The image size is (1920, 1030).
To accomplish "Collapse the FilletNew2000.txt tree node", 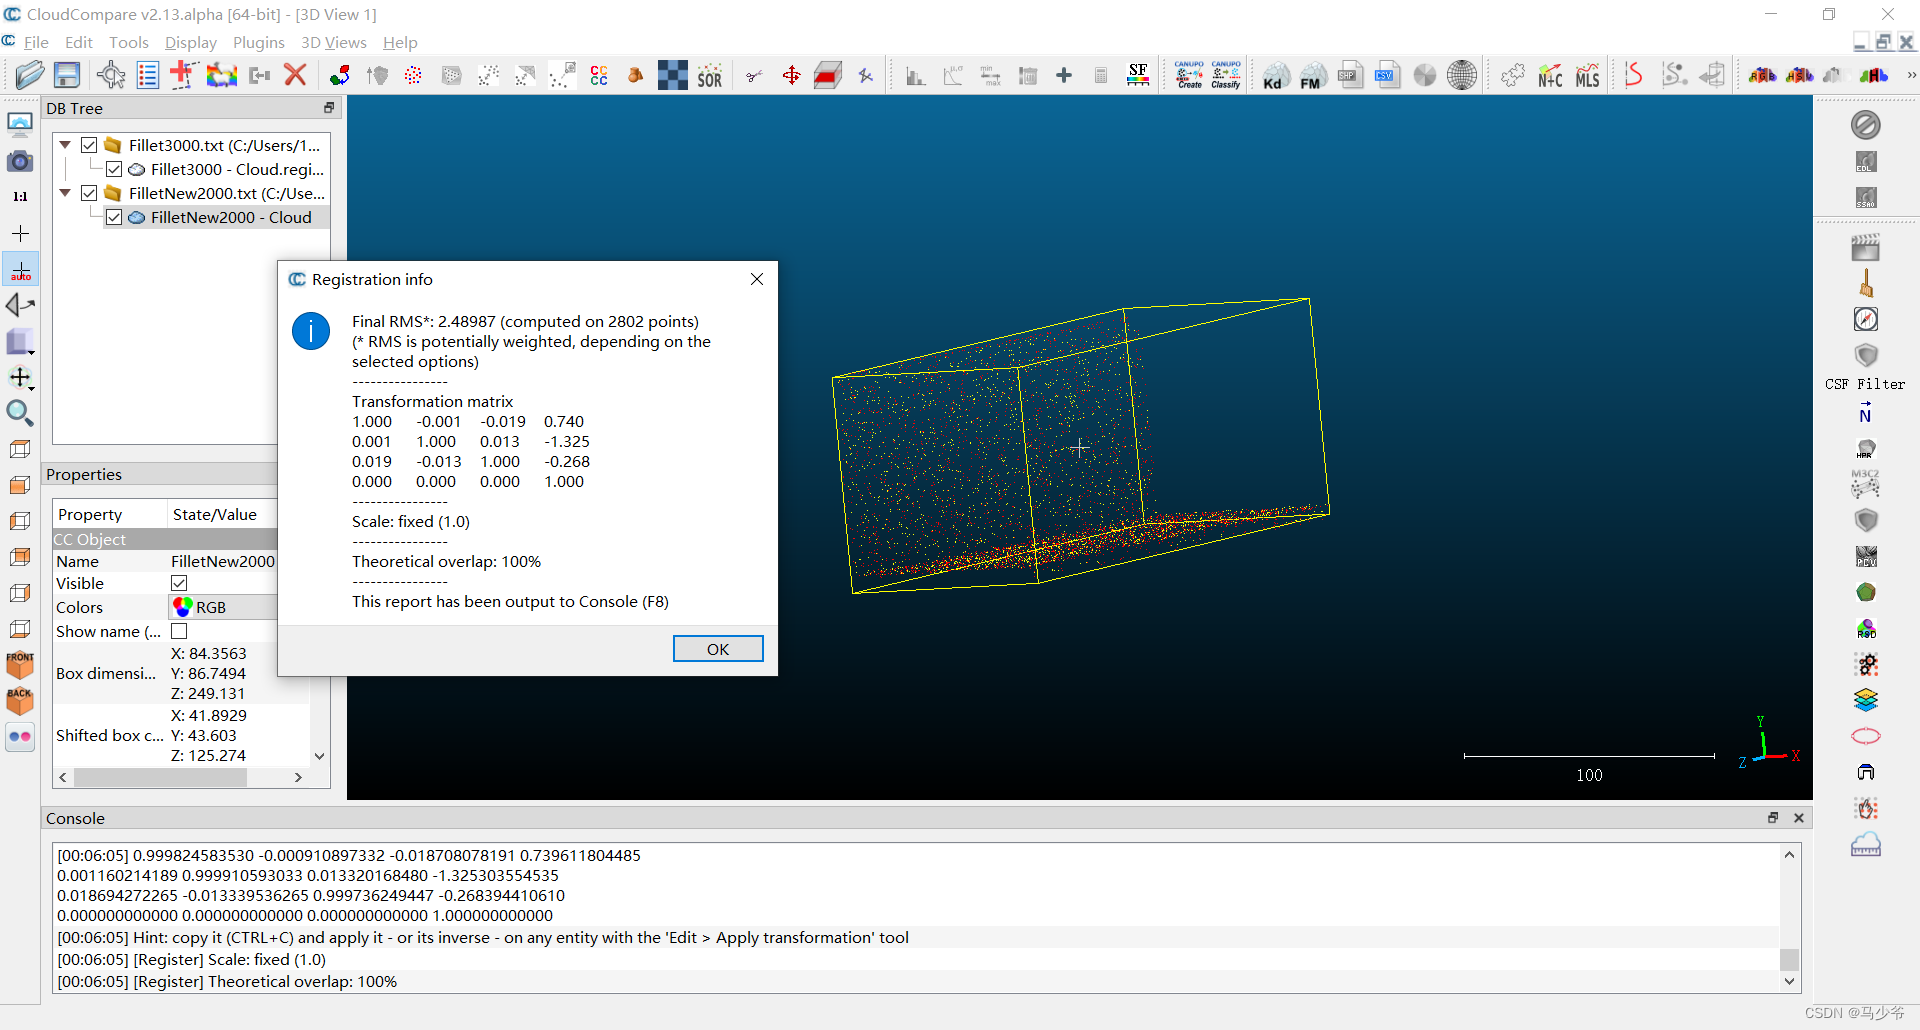I will 64,193.
